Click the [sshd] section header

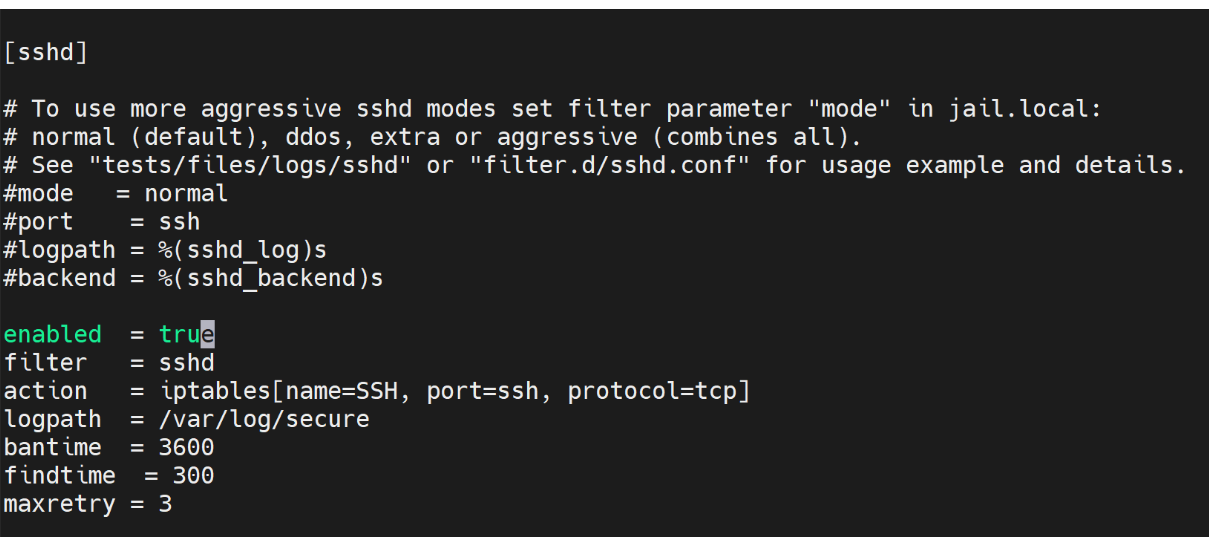tap(45, 52)
